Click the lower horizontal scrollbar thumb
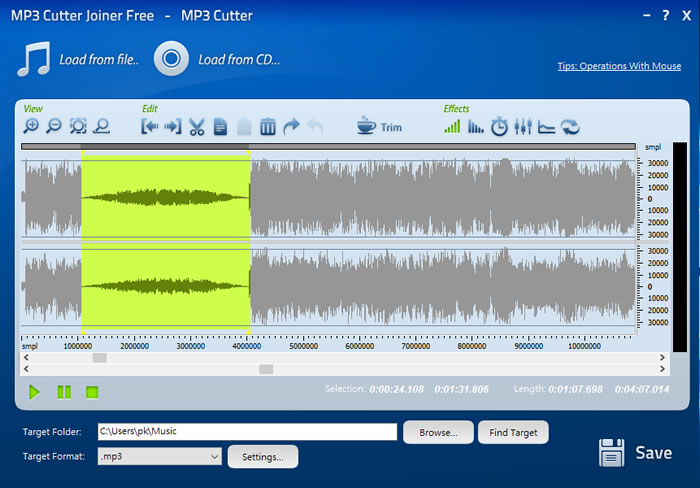 pos(266,369)
